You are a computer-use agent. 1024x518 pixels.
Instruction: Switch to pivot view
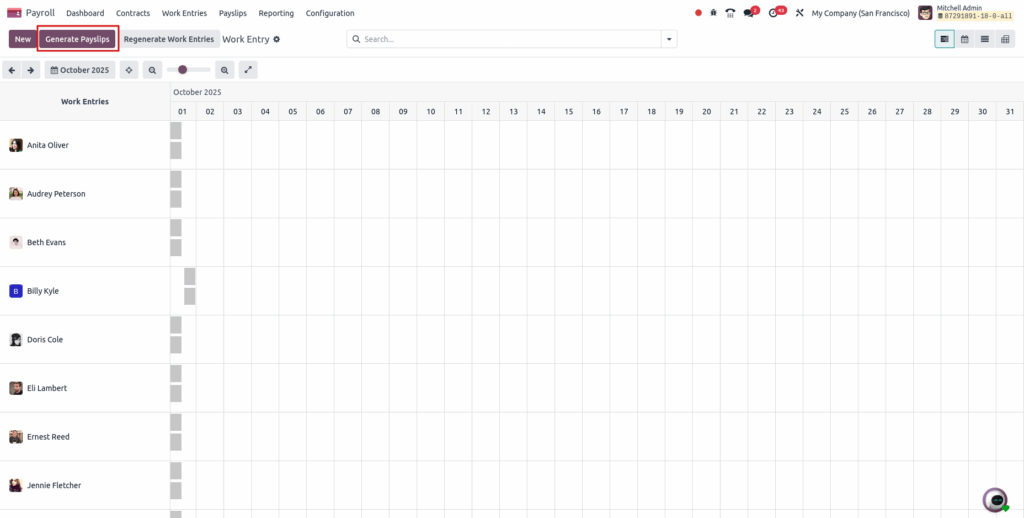[x=1004, y=39]
